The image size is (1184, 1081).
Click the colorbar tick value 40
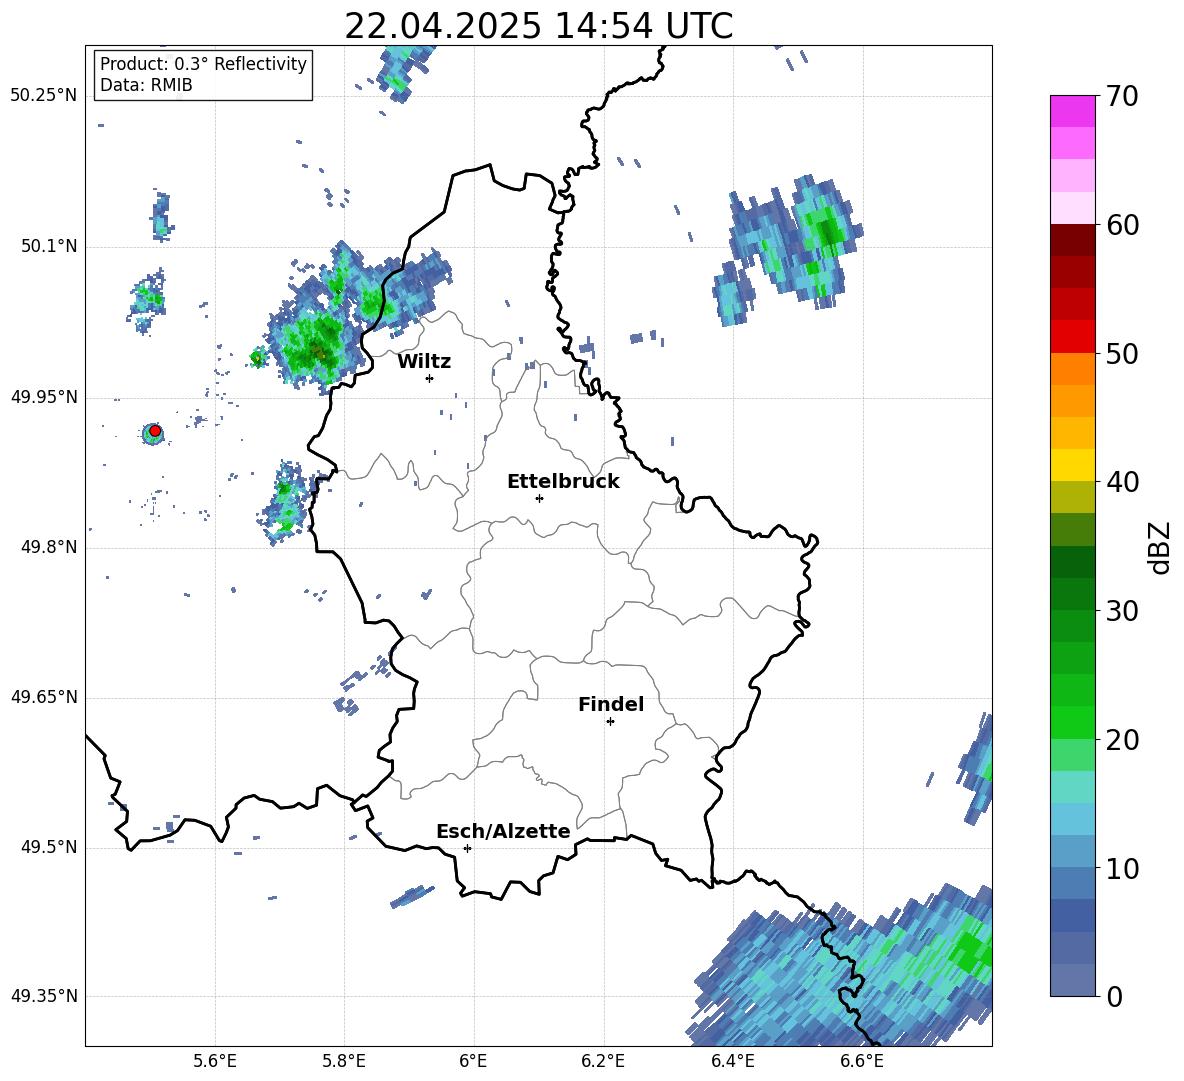click(x=1122, y=482)
